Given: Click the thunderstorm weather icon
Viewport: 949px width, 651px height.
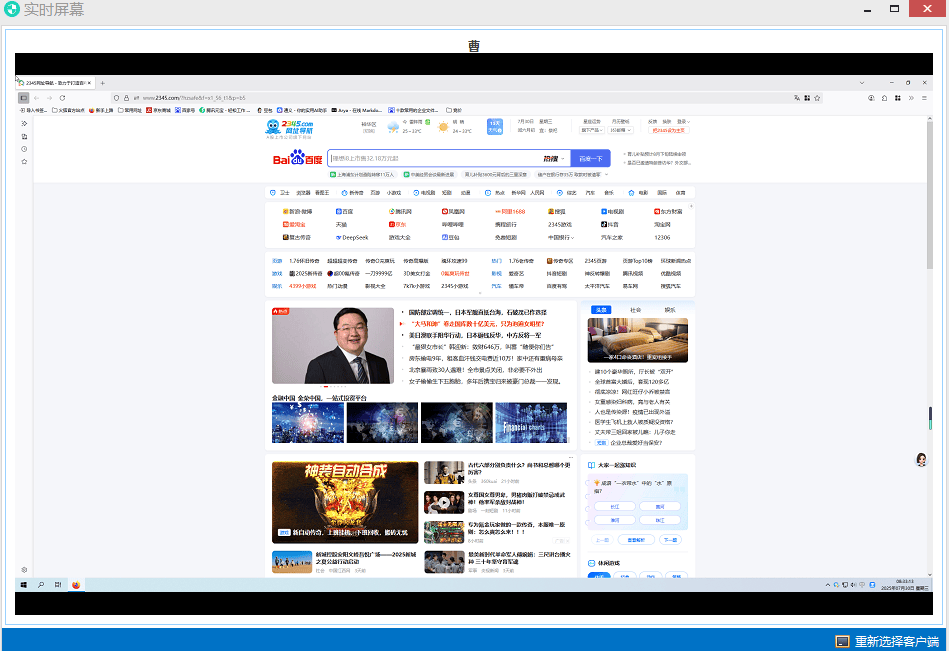Looking at the screenshot, I should 393,127.
